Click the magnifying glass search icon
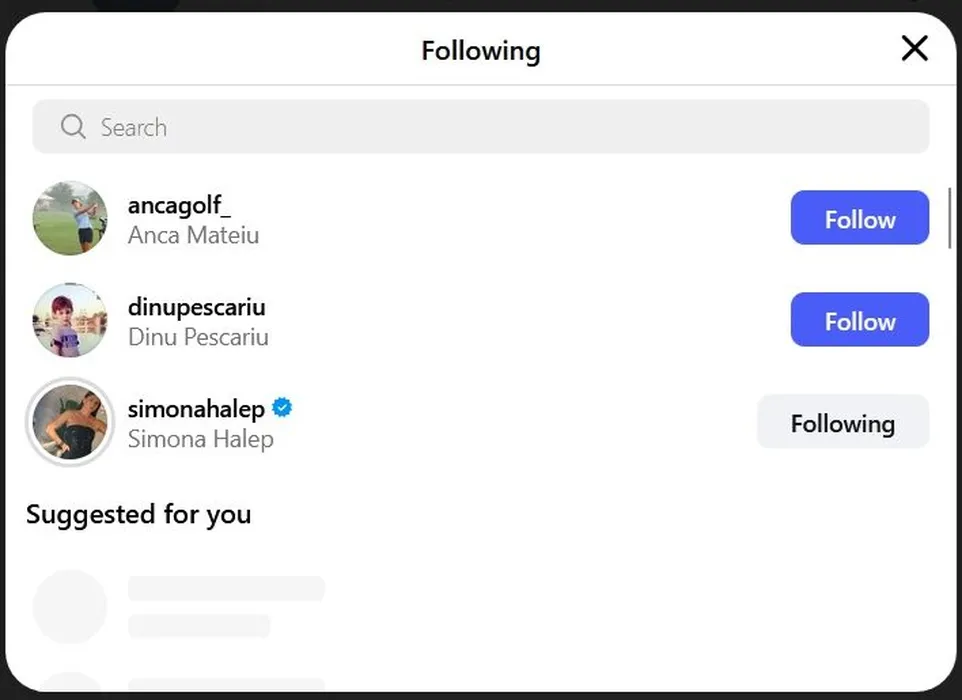The image size is (962, 700). click(x=73, y=127)
